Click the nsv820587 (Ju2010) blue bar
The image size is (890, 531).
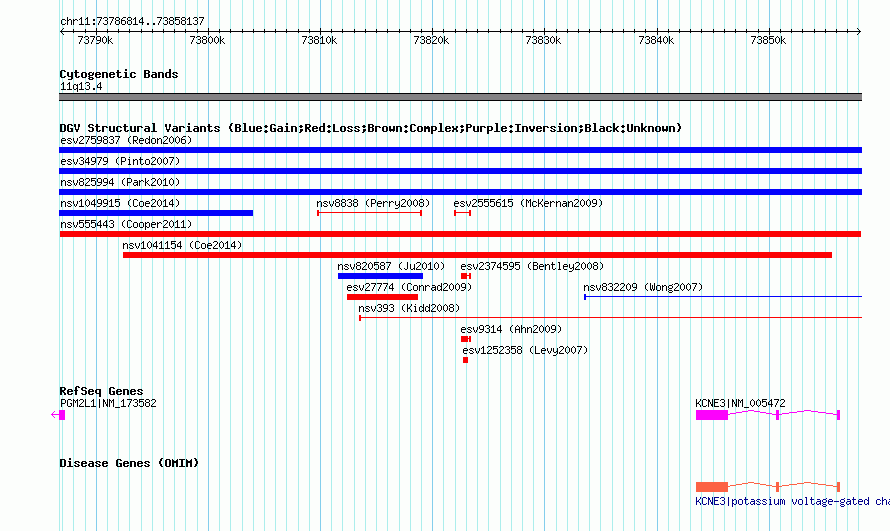point(380,276)
